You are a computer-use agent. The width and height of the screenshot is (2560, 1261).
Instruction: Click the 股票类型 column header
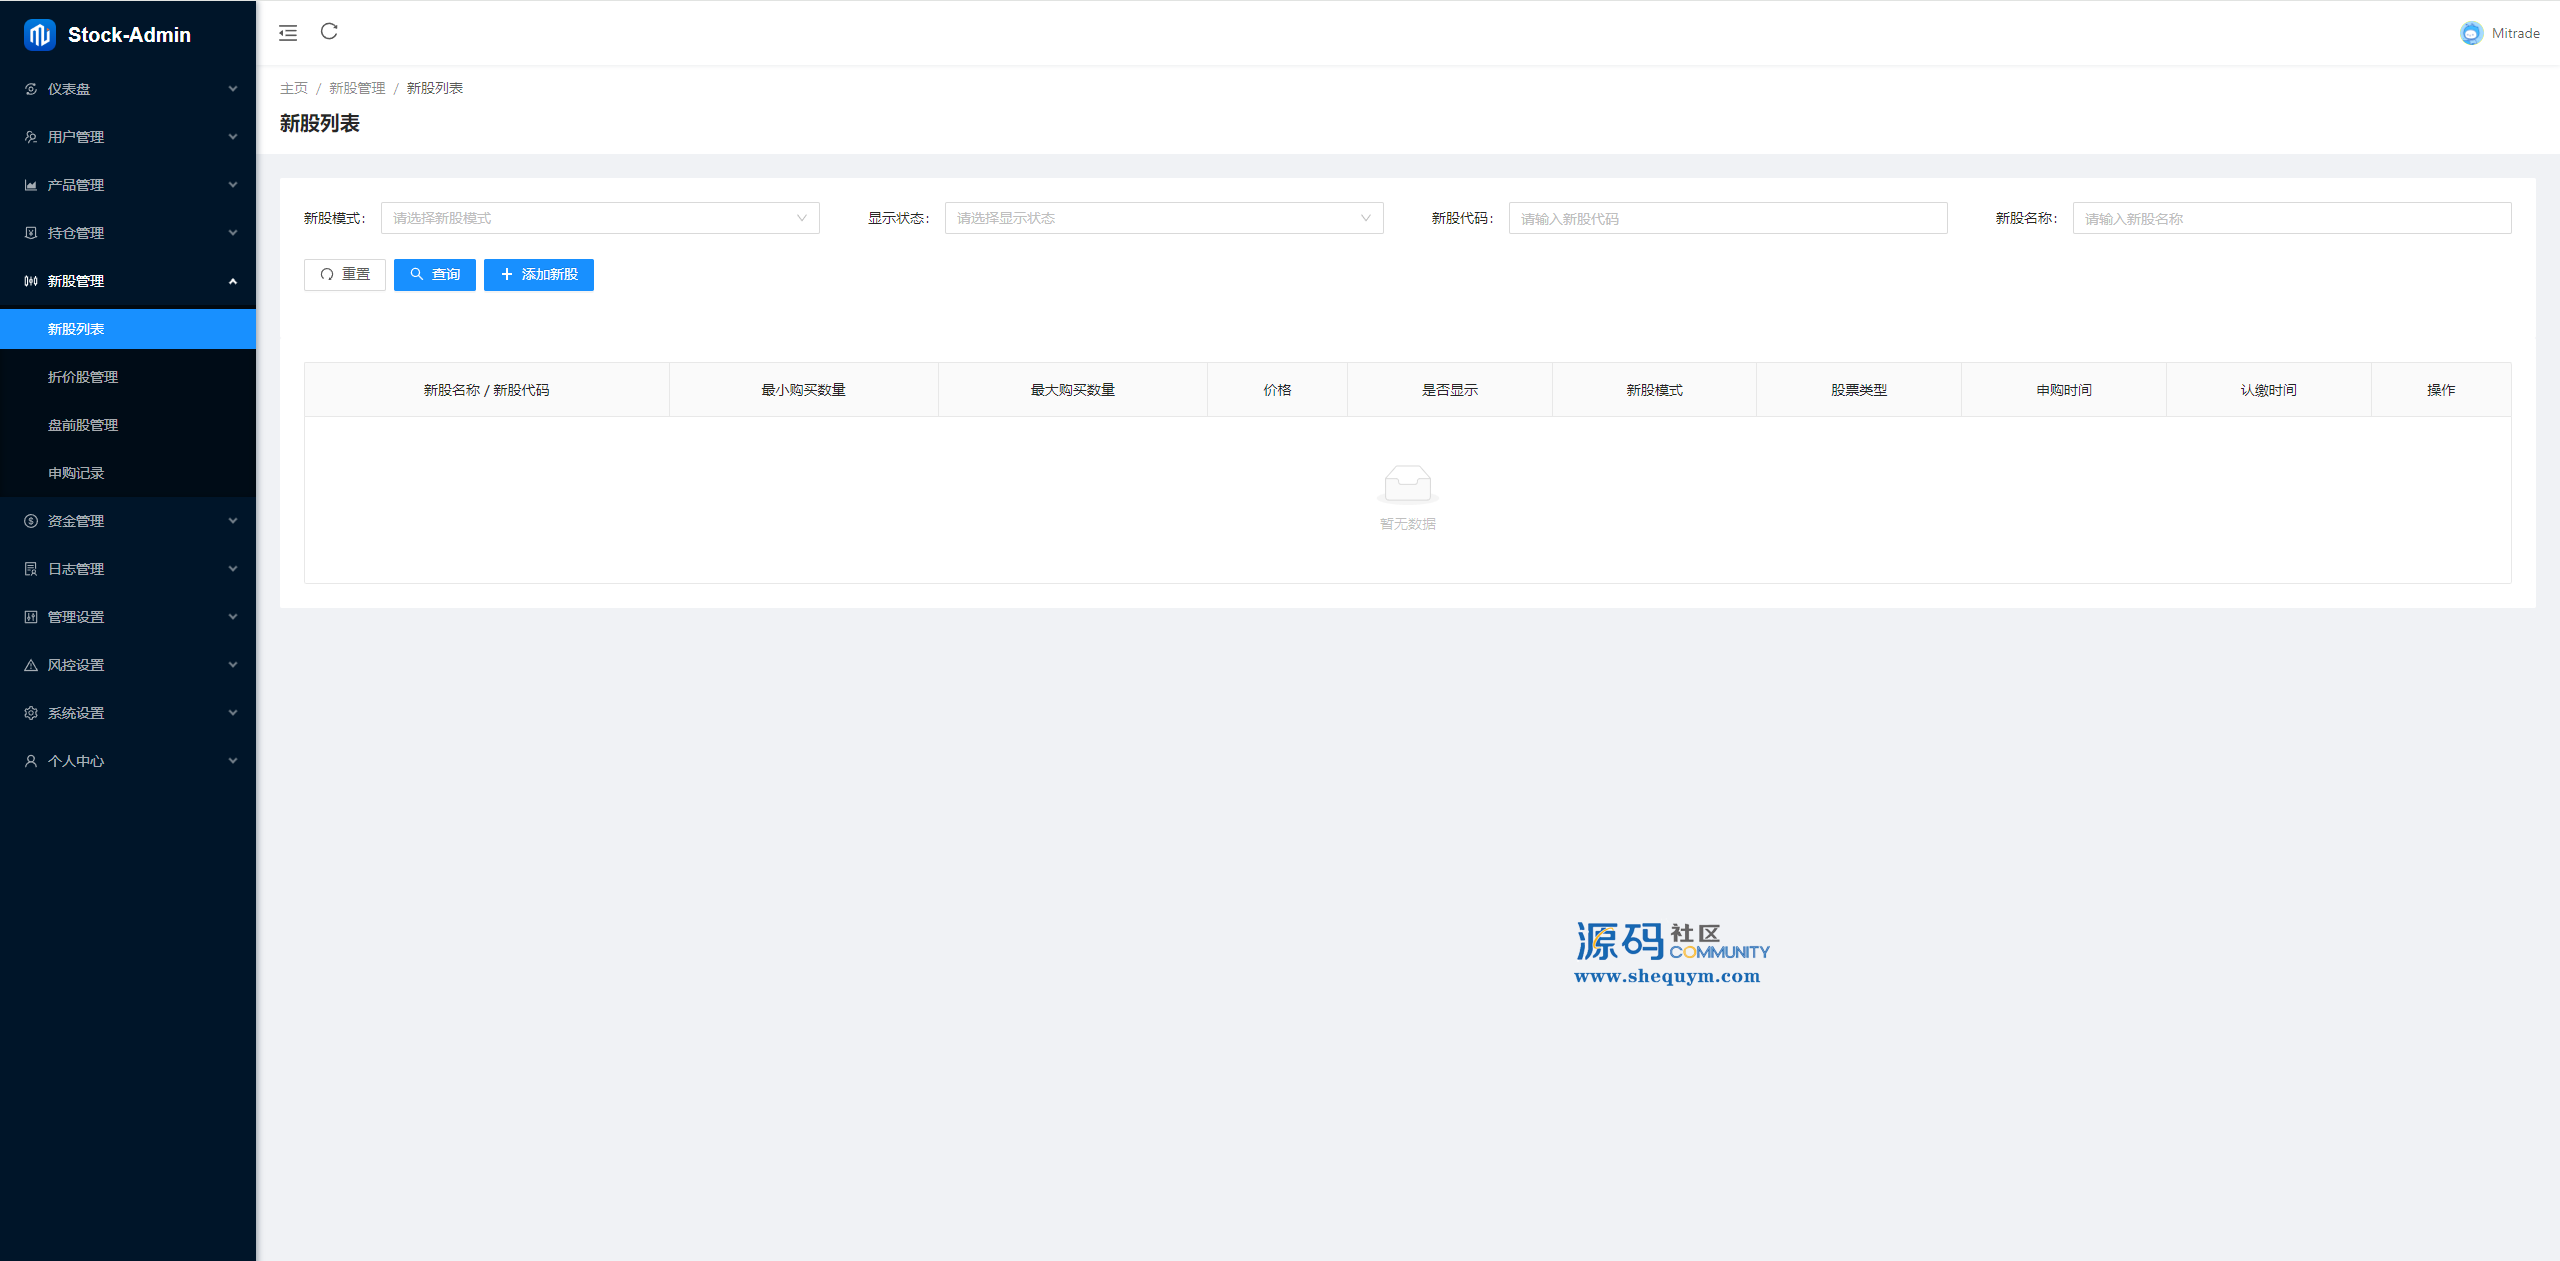tap(1859, 390)
